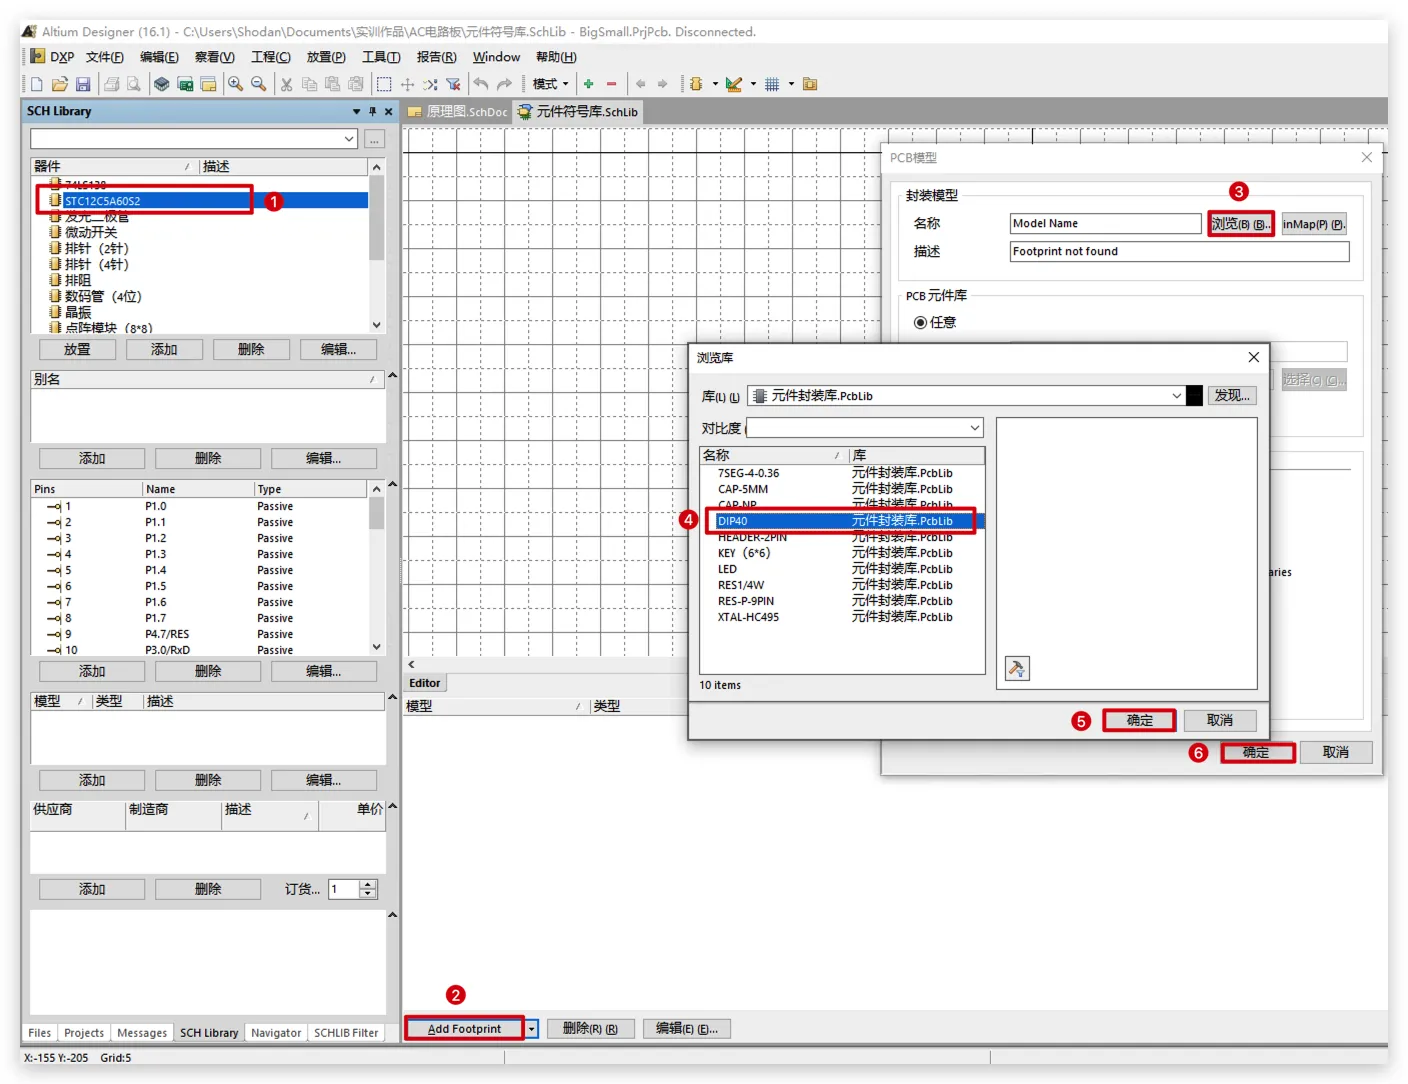The width and height of the screenshot is (1408, 1084).
Task: Open the 模式 dropdown on the toolbar
Action: click(550, 84)
